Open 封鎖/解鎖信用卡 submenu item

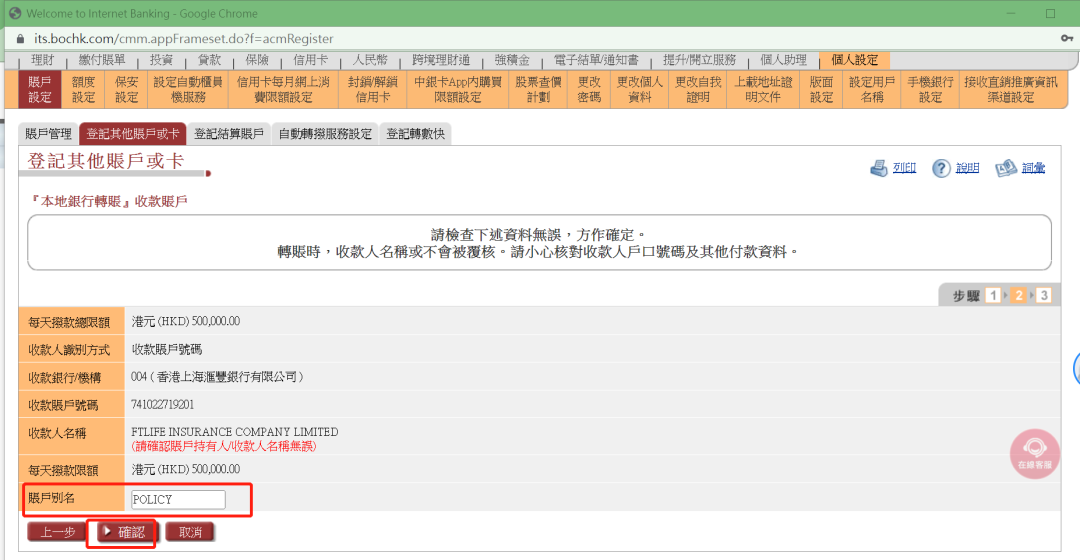[373, 90]
